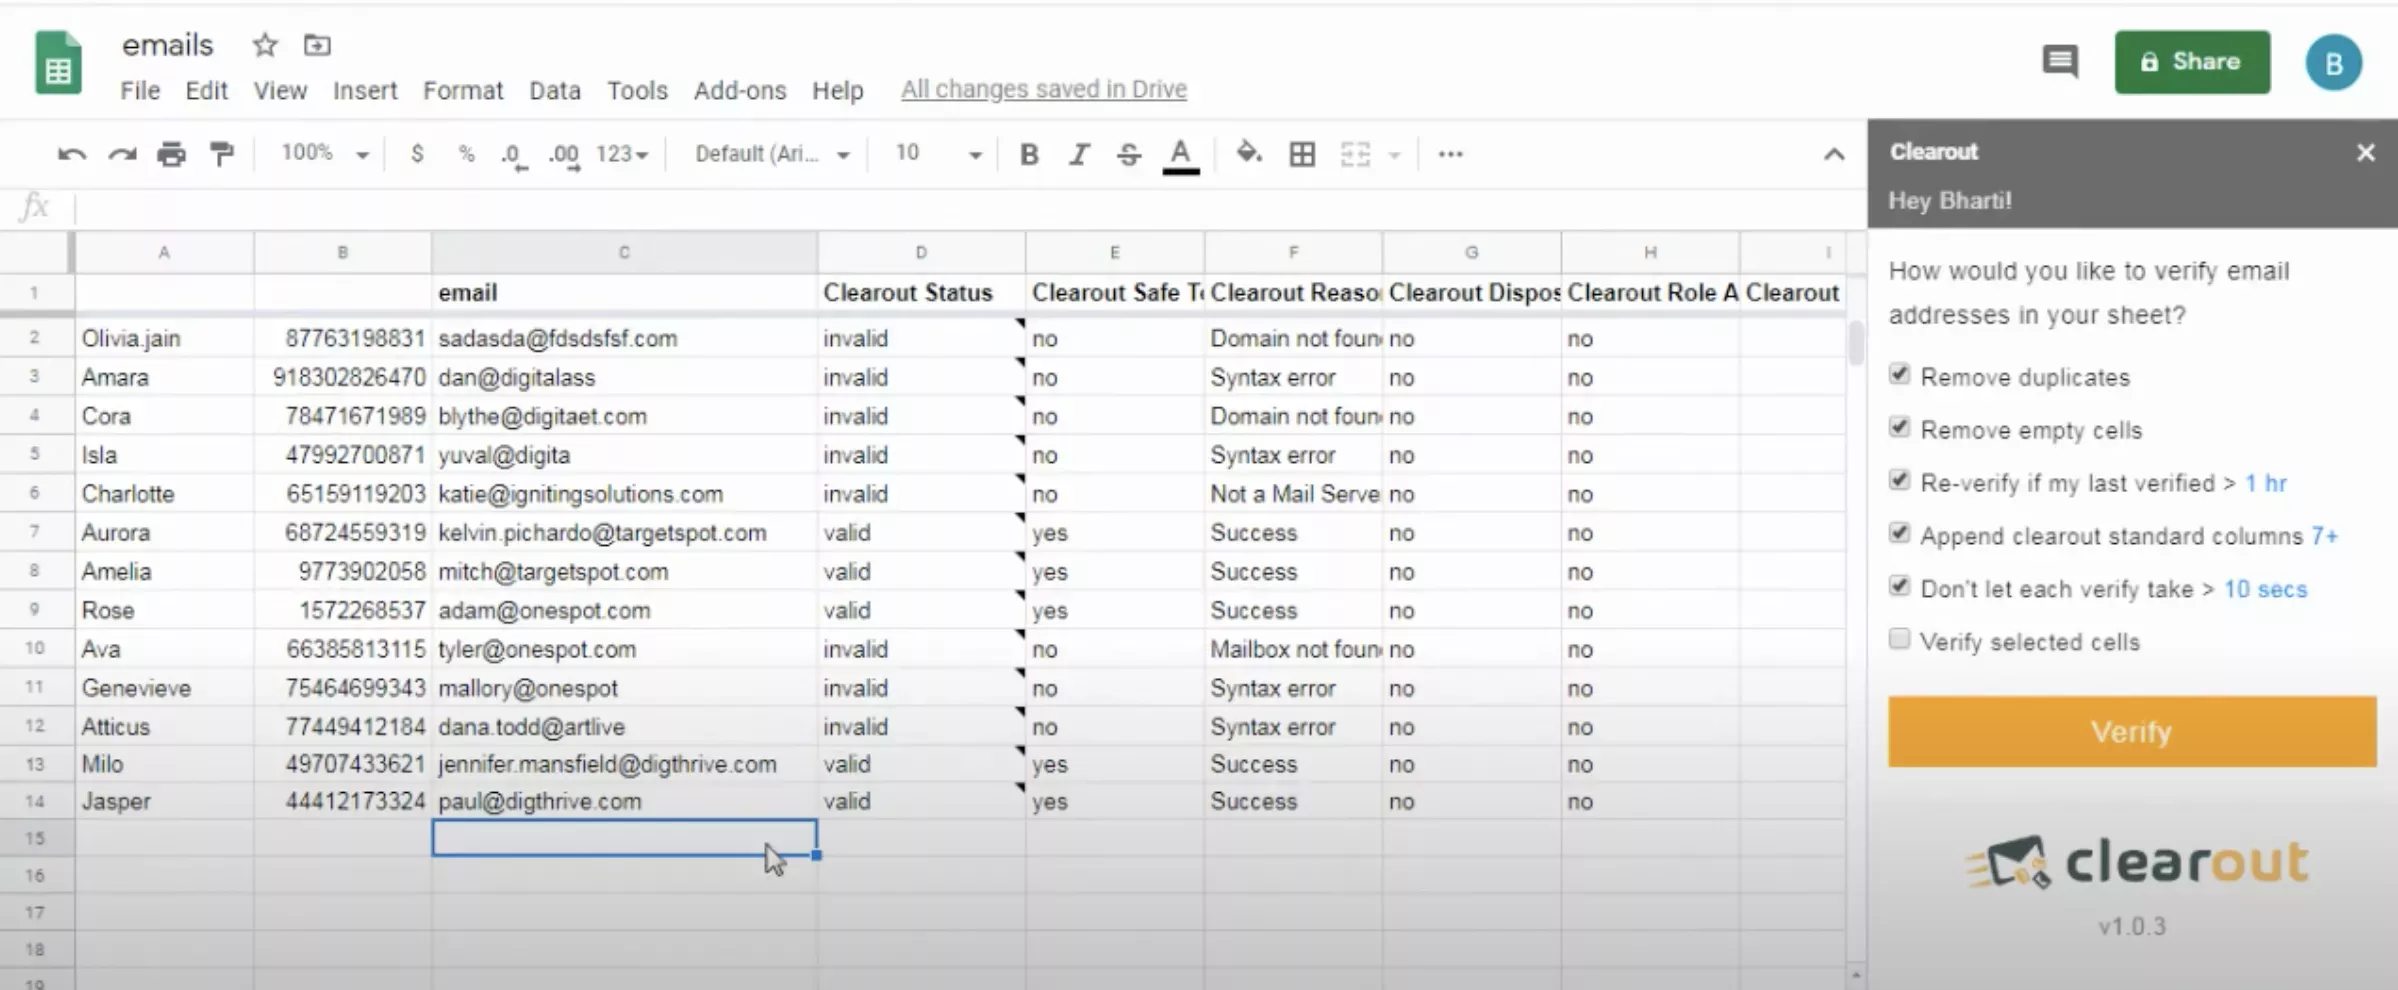Image resolution: width=2398 pixels, height=990 pixels.
Task: Format as currency with dollar icon
Action: pyautogui.click(x=417, y=154)
